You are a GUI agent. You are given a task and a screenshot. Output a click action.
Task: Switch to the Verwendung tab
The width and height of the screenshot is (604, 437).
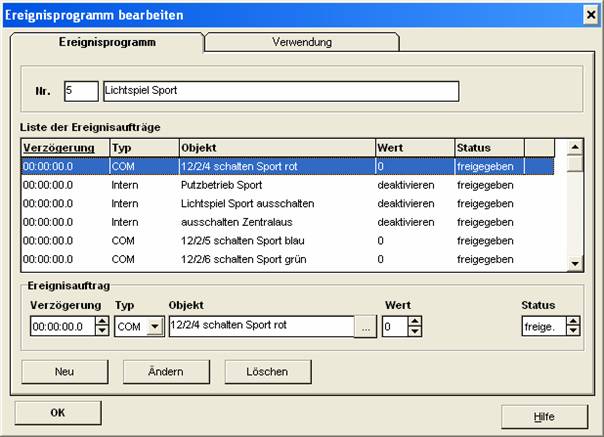(x=302, y=43)
